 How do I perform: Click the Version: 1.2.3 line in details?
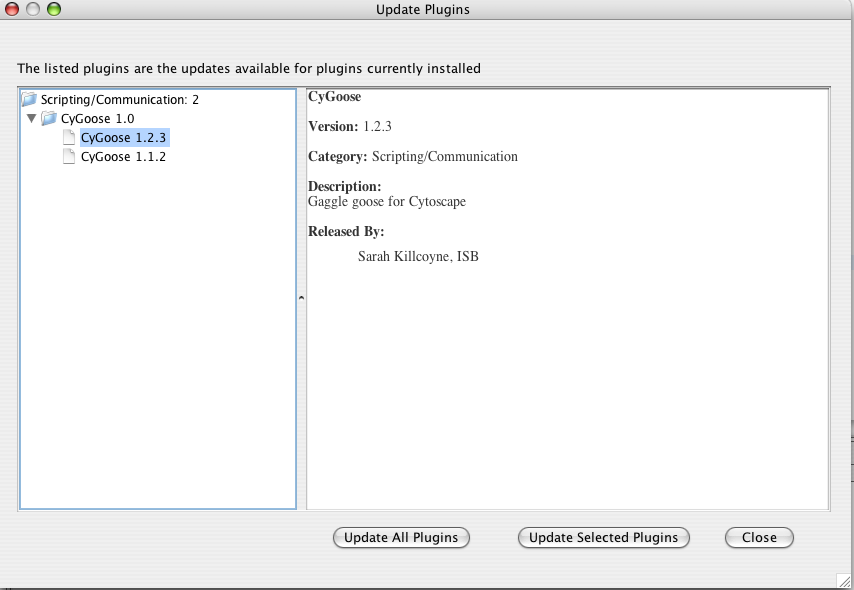[x=348, y=127]
